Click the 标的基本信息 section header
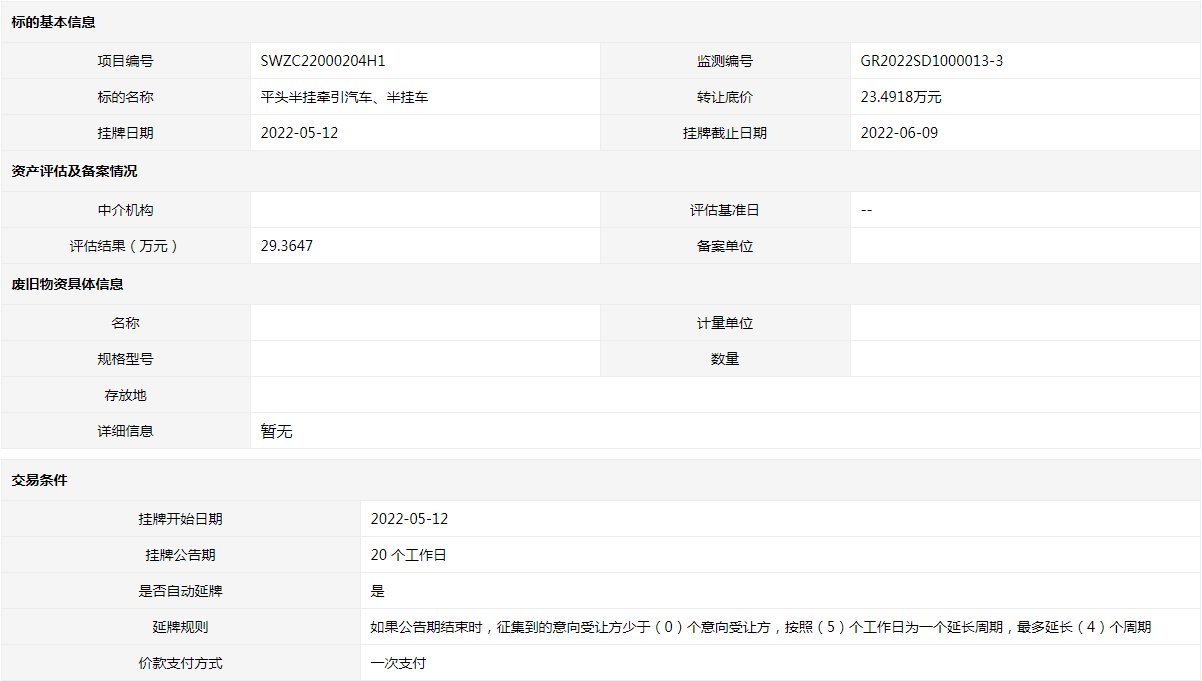 click(x=54, y=22)
